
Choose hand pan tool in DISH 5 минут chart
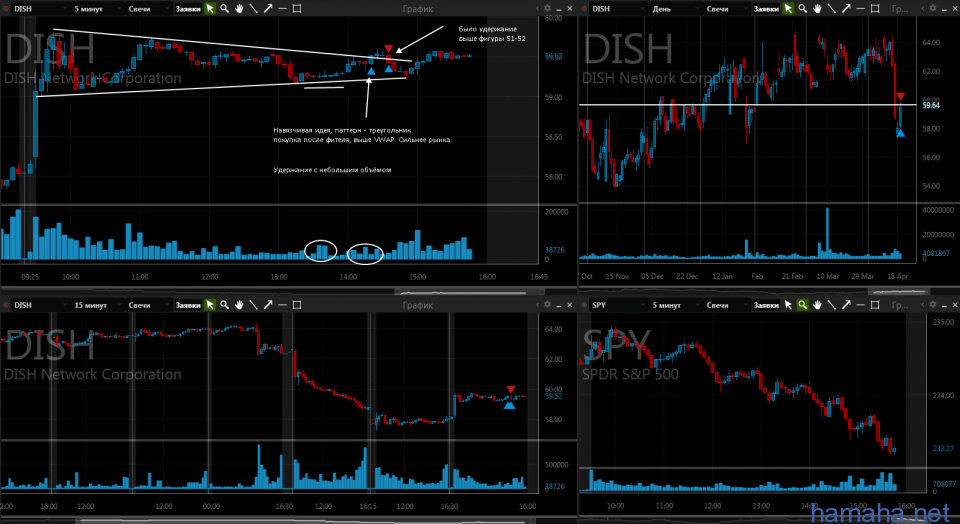239,9
